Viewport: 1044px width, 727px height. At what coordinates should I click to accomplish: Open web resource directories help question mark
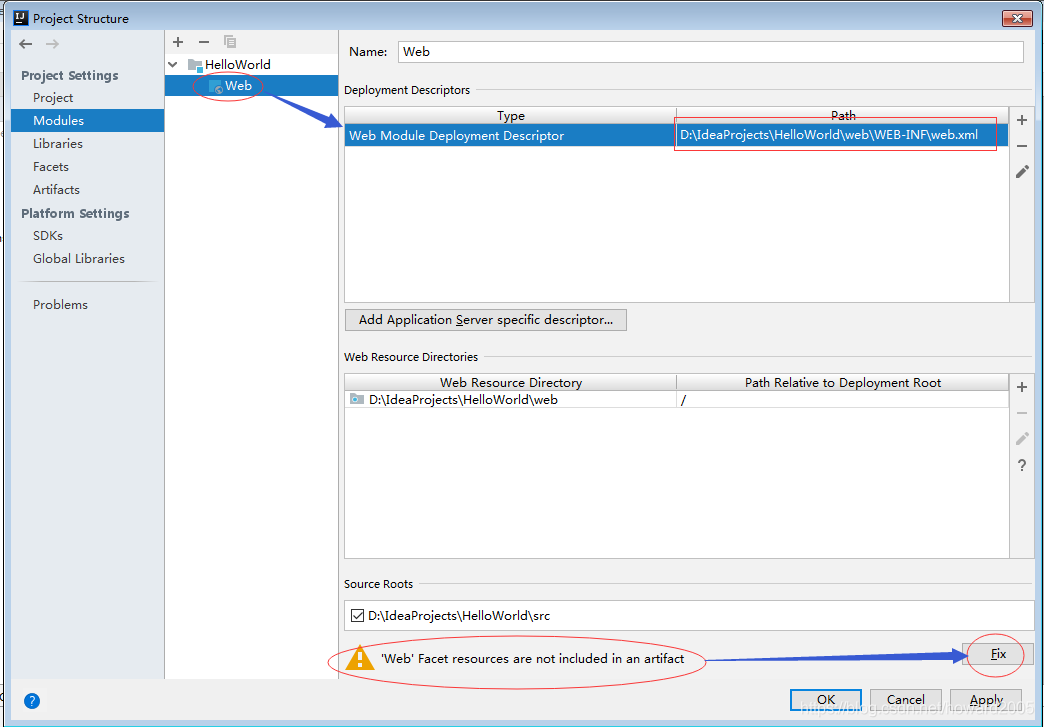point(1022,465)
